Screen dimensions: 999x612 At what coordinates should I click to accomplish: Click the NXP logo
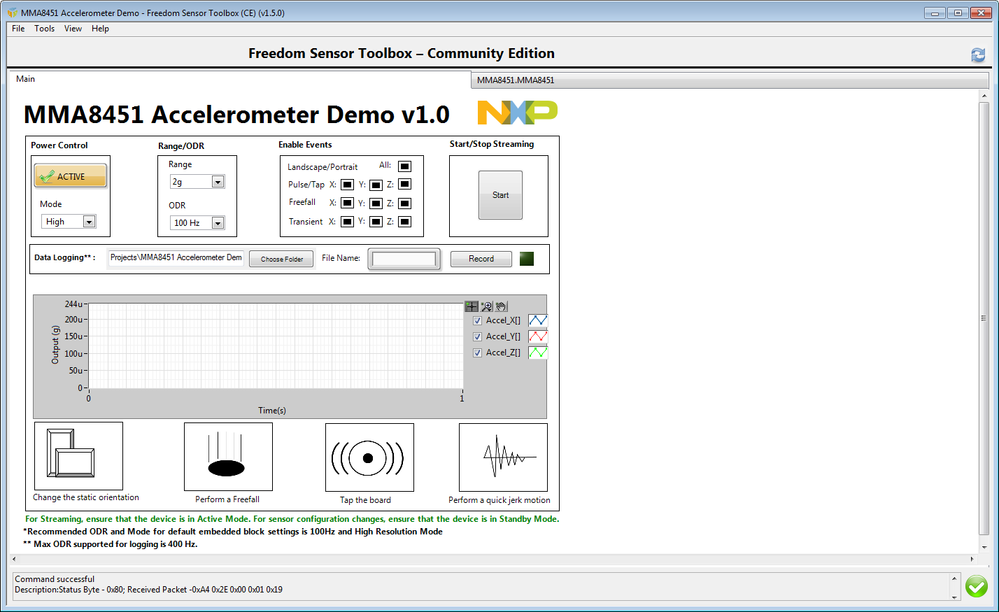(x=517, y=113)
